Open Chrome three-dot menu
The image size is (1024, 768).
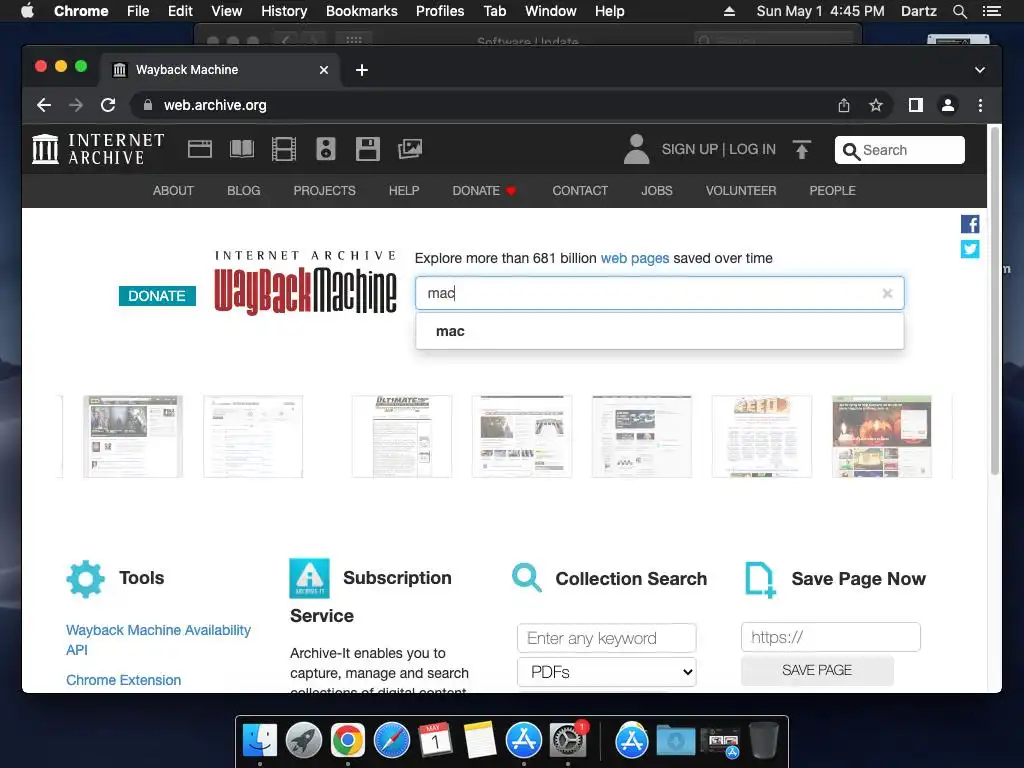pos(980,105)
